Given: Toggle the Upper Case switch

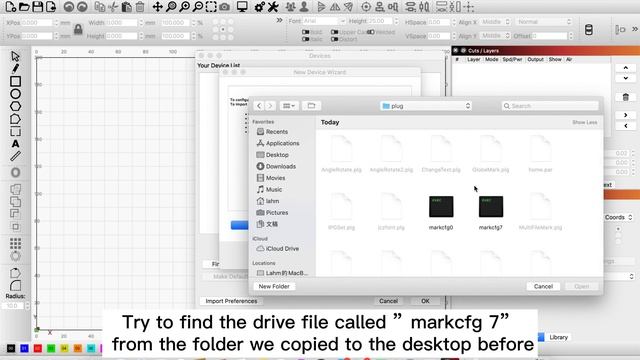Looking at the screenshot, I should (x=335, y=32).
